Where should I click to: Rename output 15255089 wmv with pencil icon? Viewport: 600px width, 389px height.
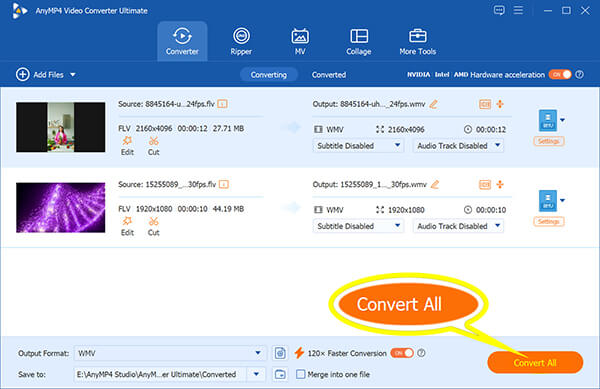[x=435, y=184]
